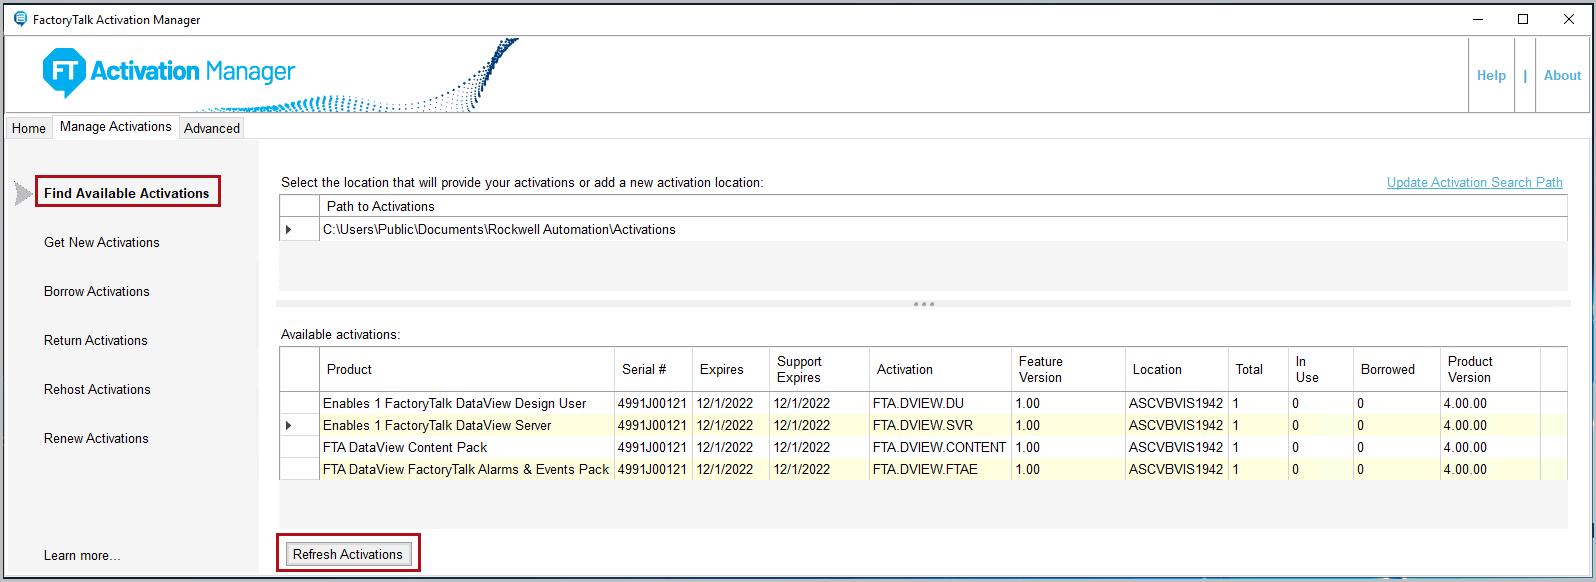Click the Location column header

[x=1177, y=369]
